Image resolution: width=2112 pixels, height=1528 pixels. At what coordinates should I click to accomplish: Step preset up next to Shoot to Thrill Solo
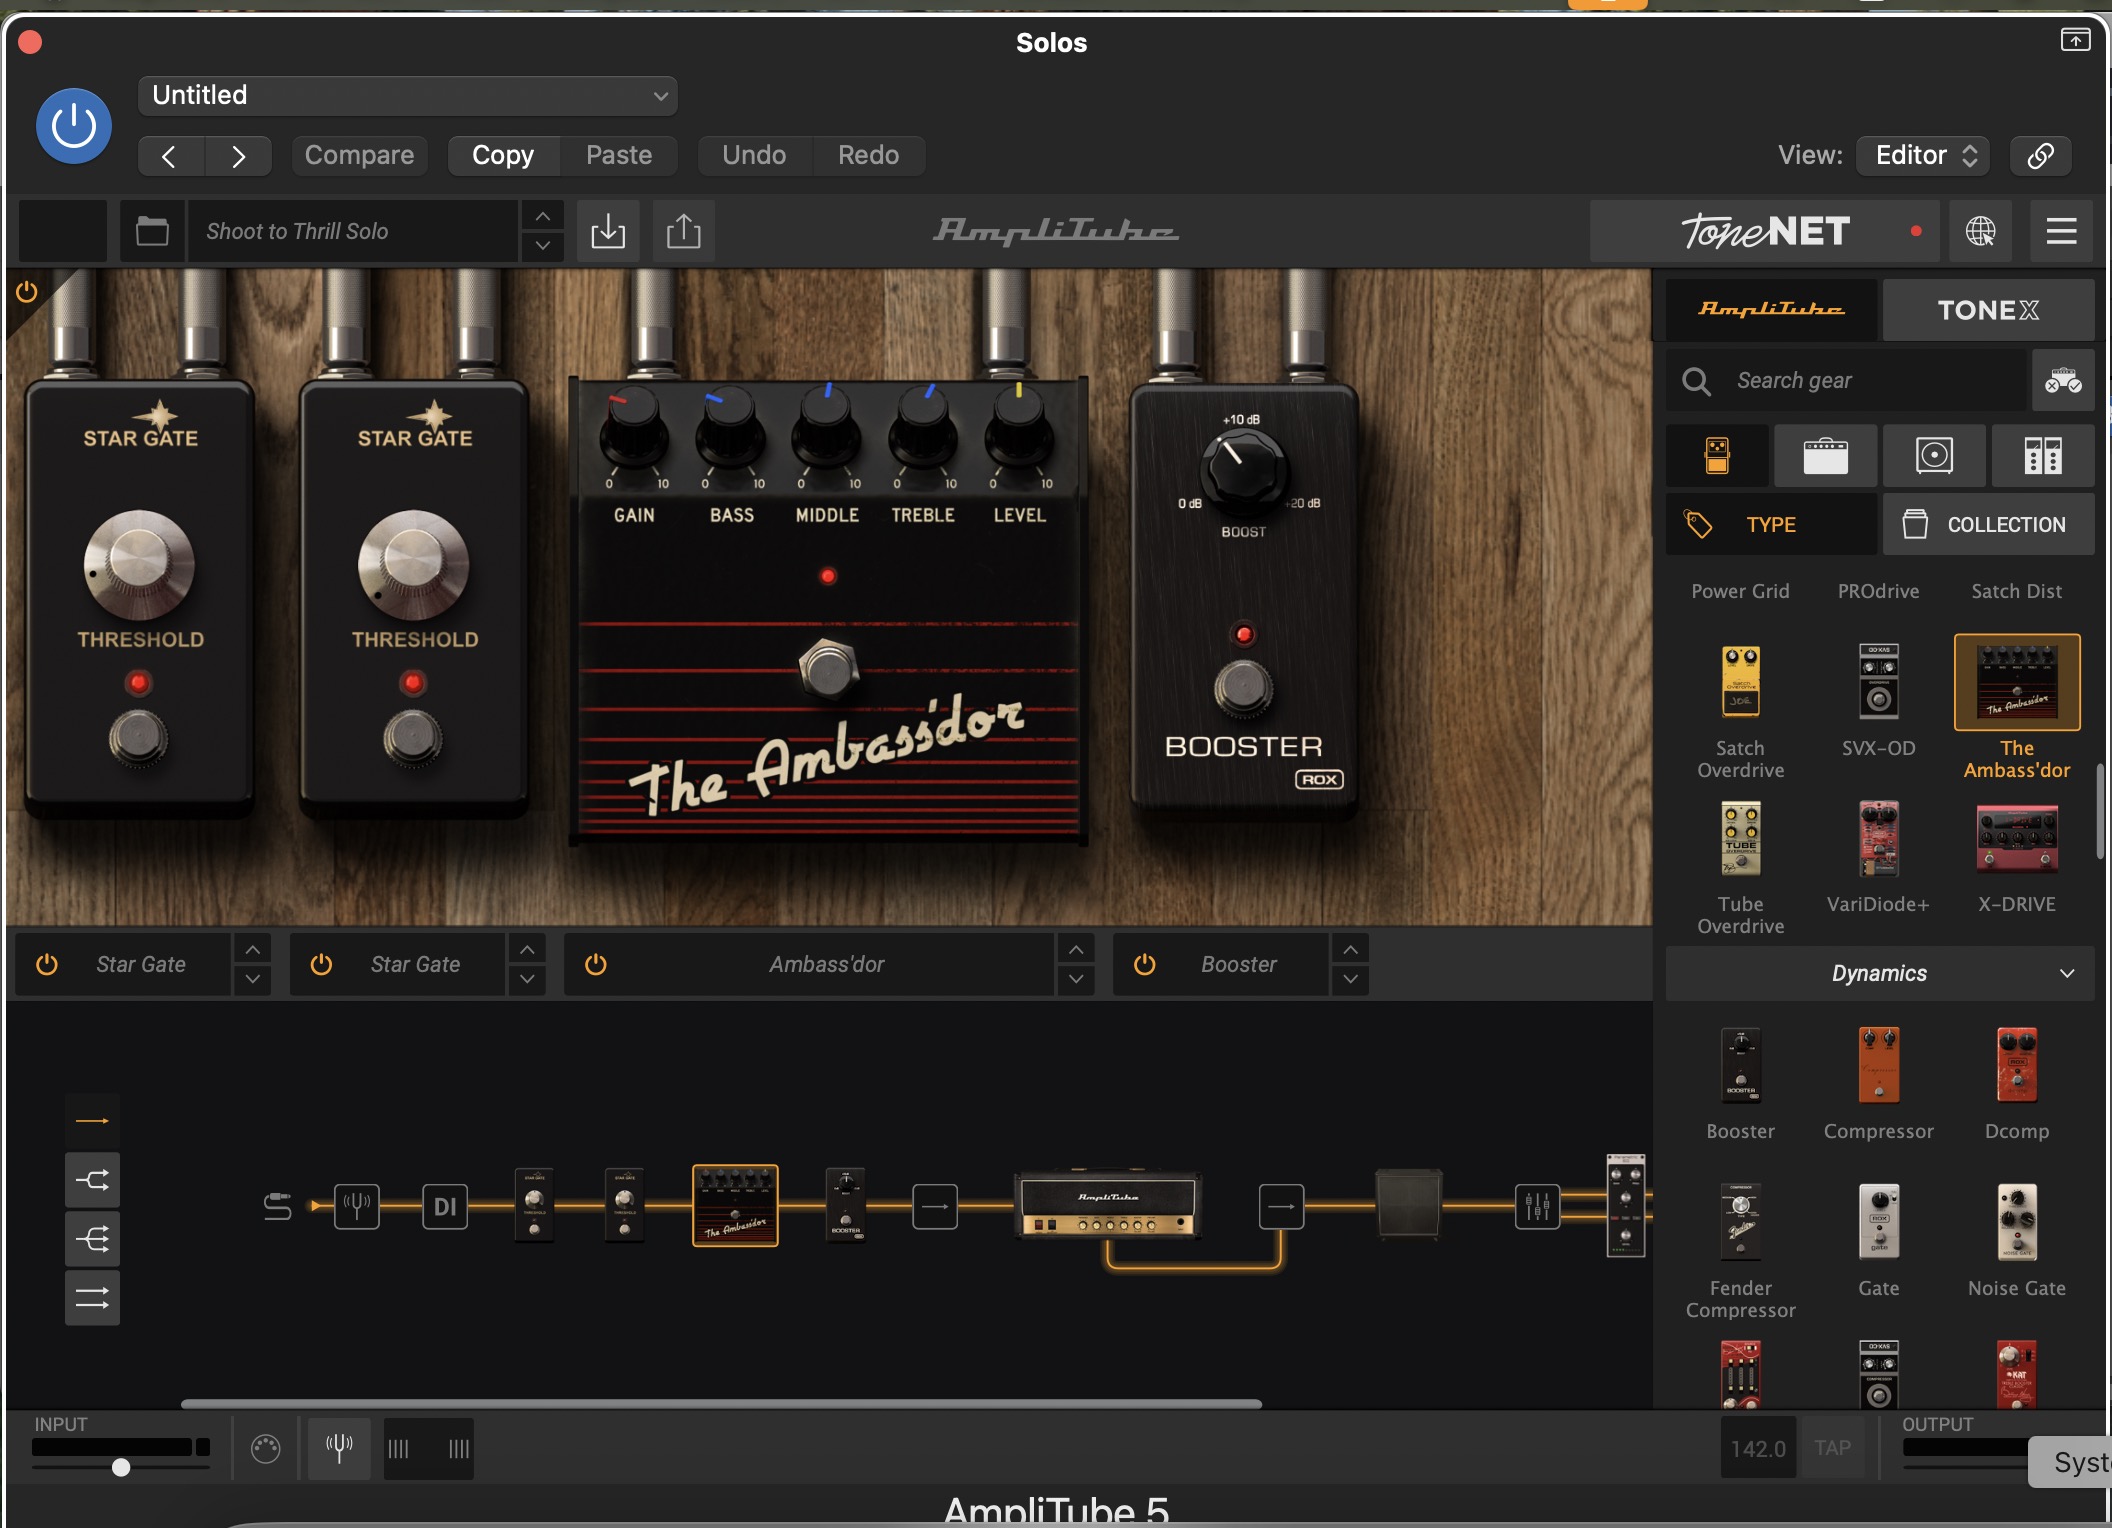pos(543,216)
